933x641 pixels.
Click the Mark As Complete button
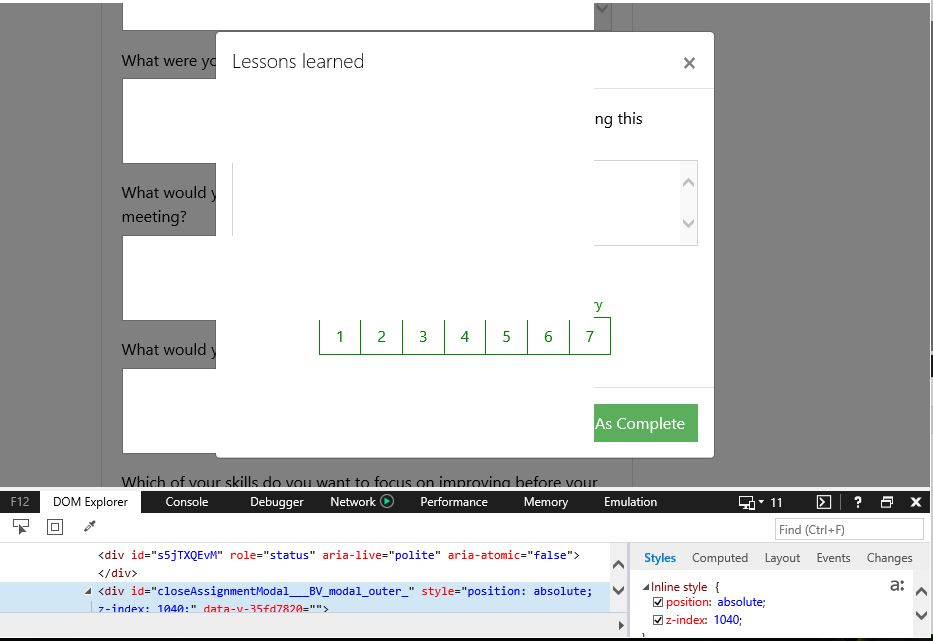point(644,423)
